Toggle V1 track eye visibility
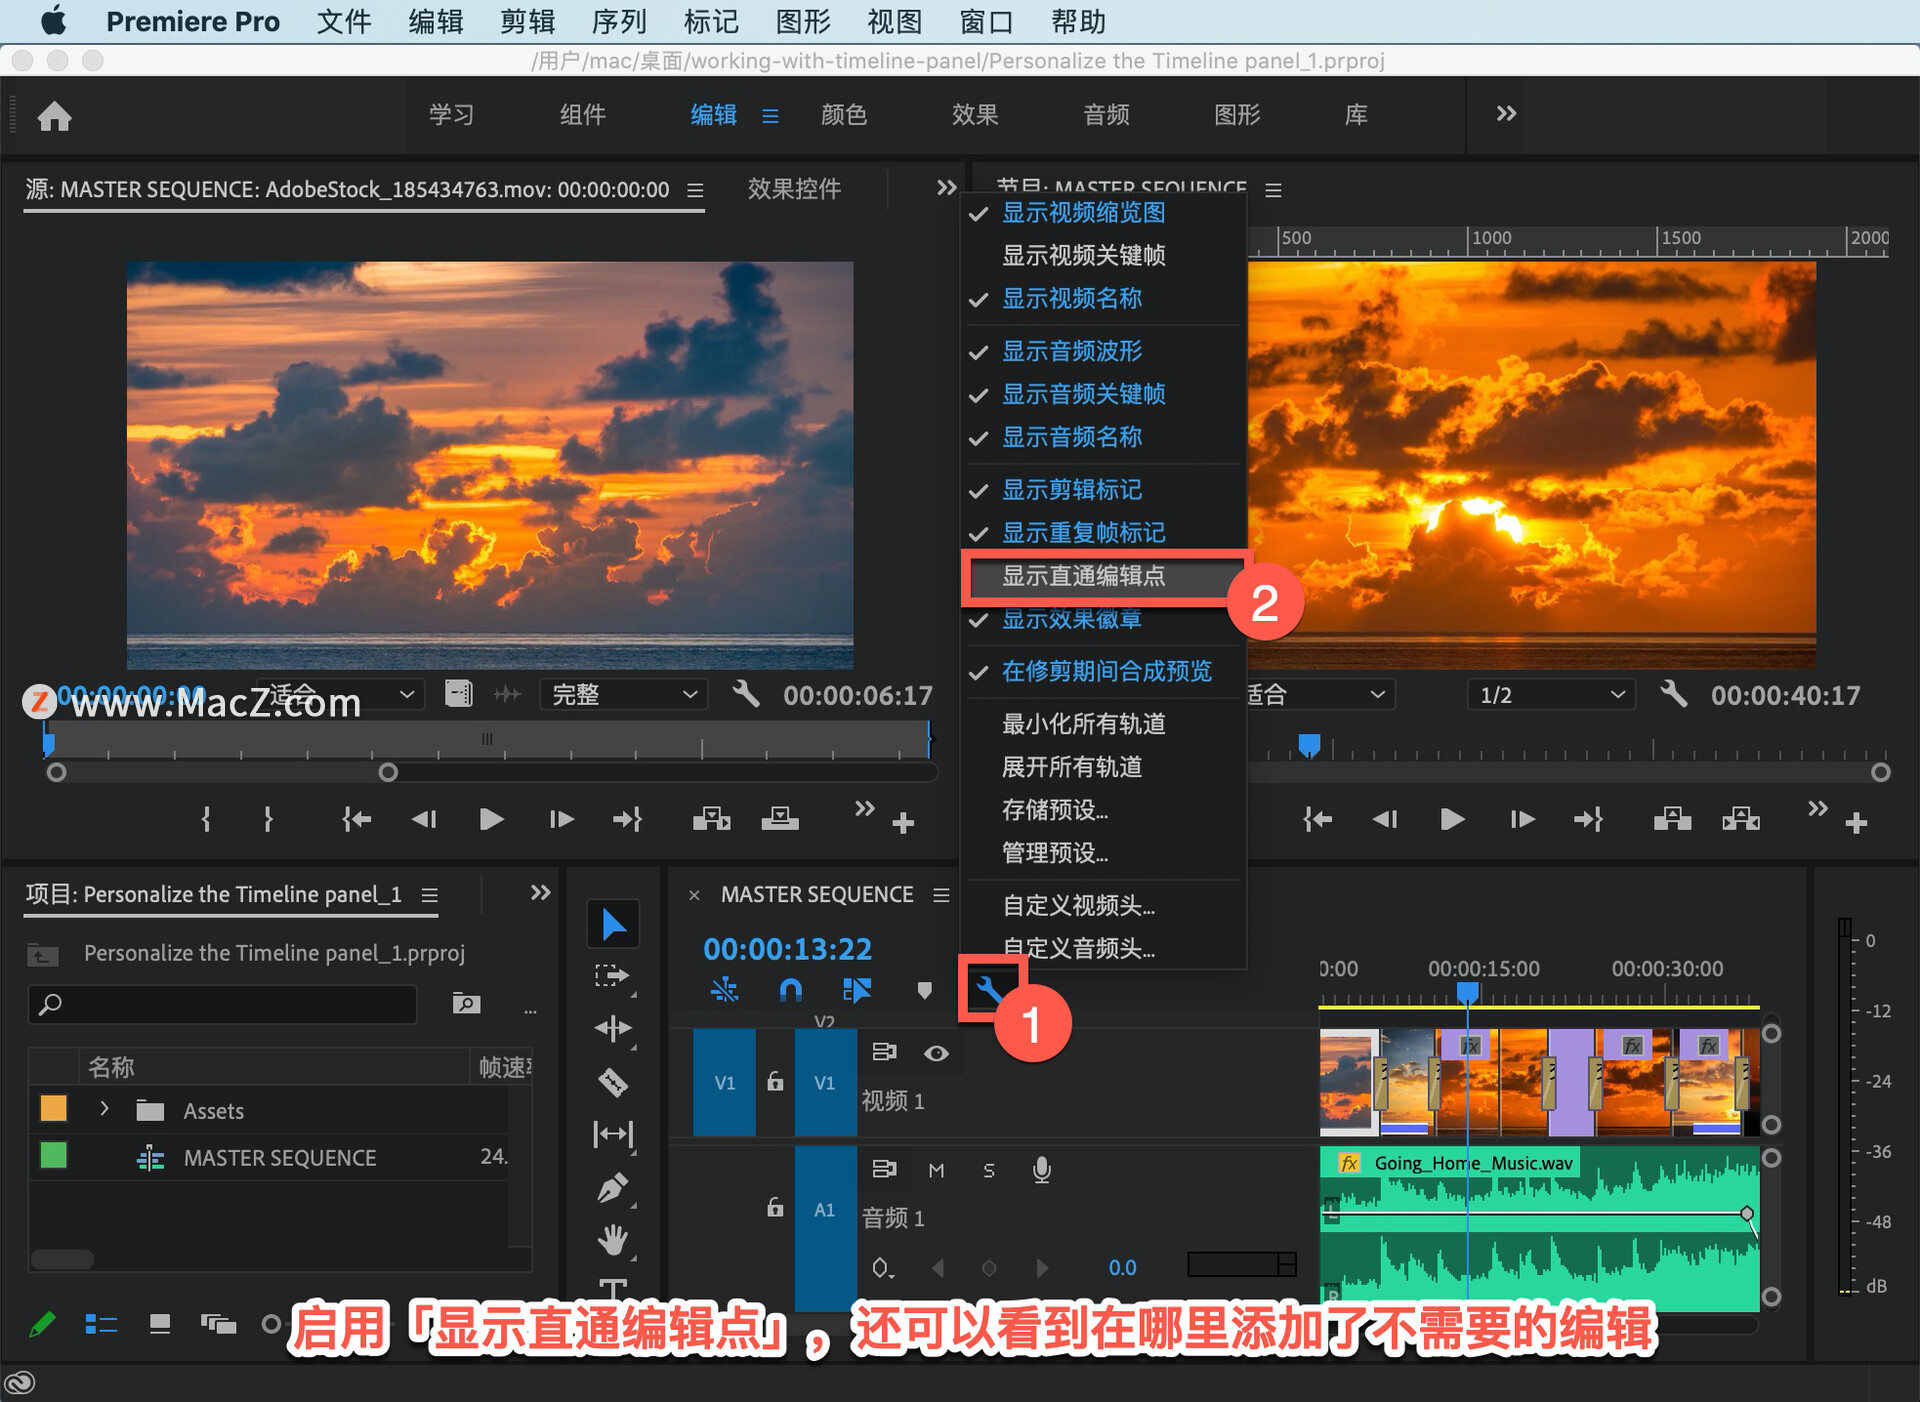This screenshot has width=1920, height=1402. coord(936,1053)
